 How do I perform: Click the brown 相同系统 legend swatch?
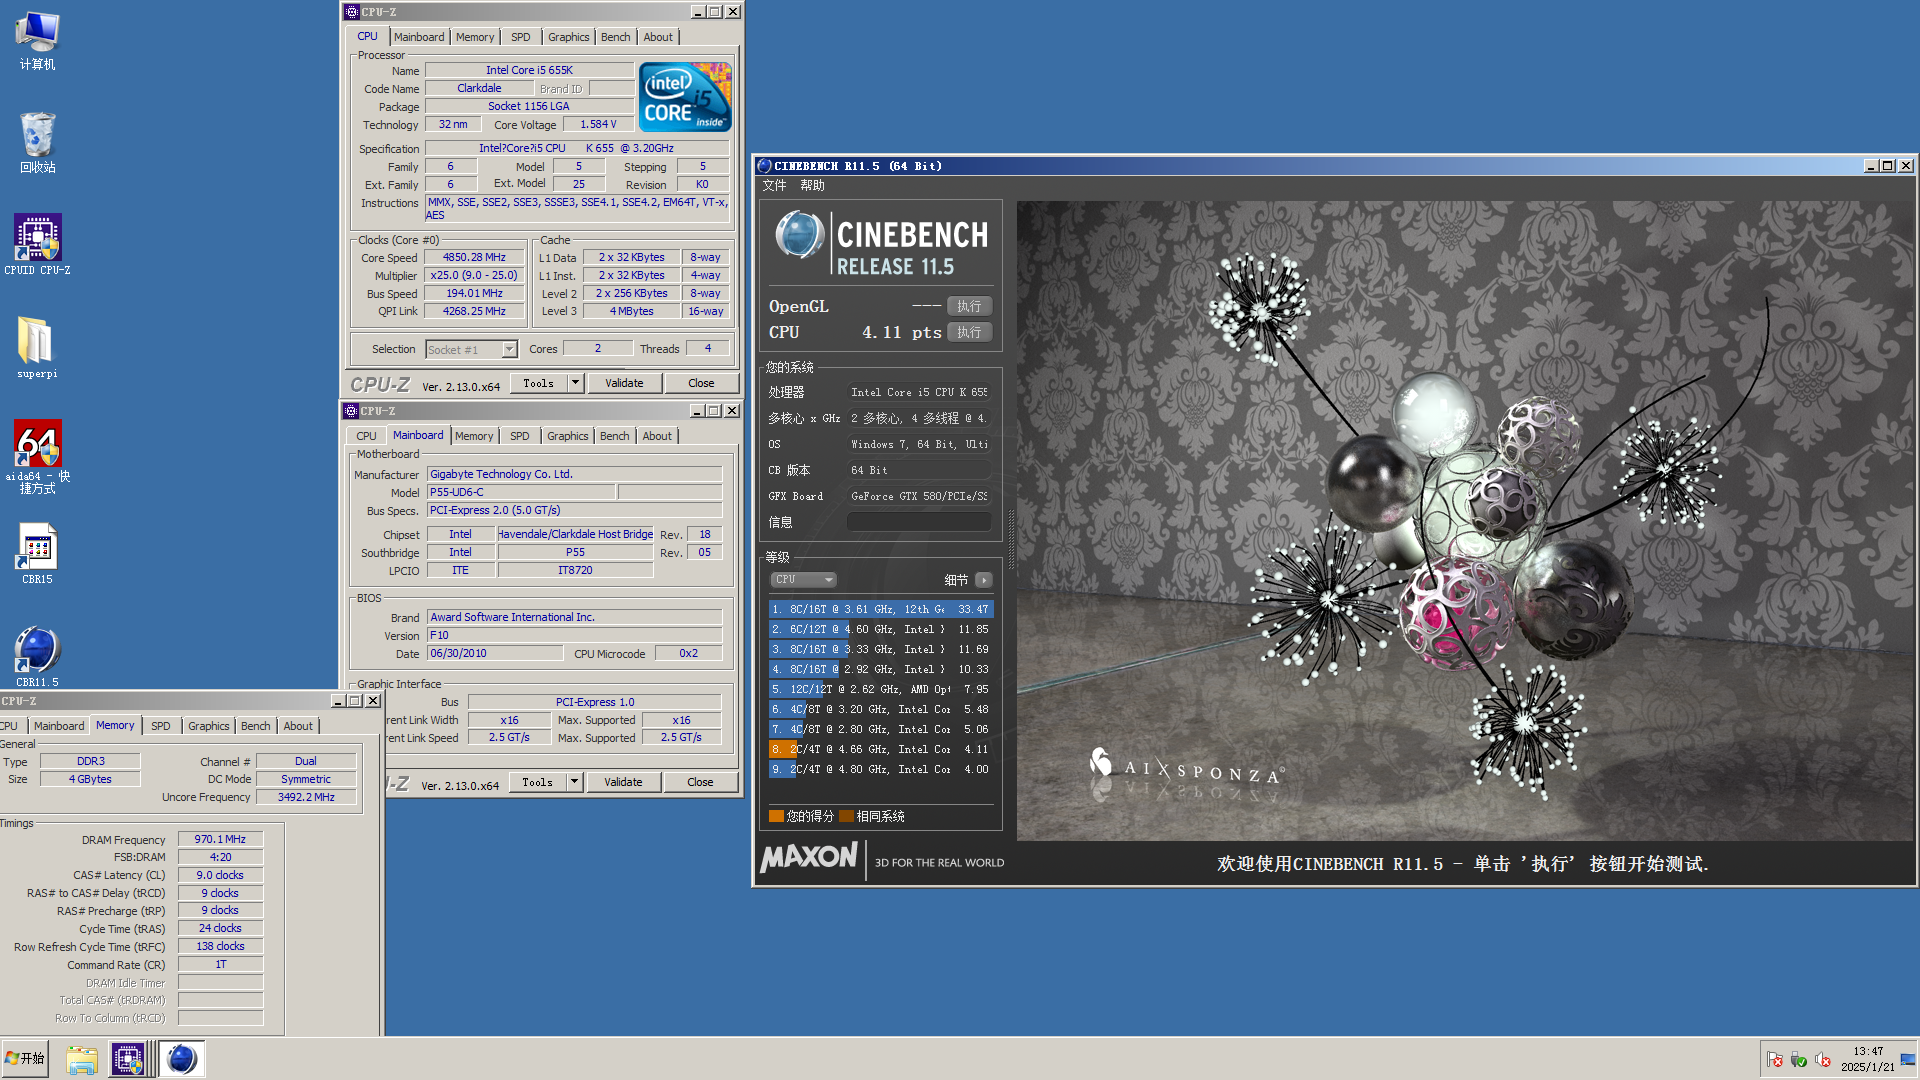click(846, 816)
